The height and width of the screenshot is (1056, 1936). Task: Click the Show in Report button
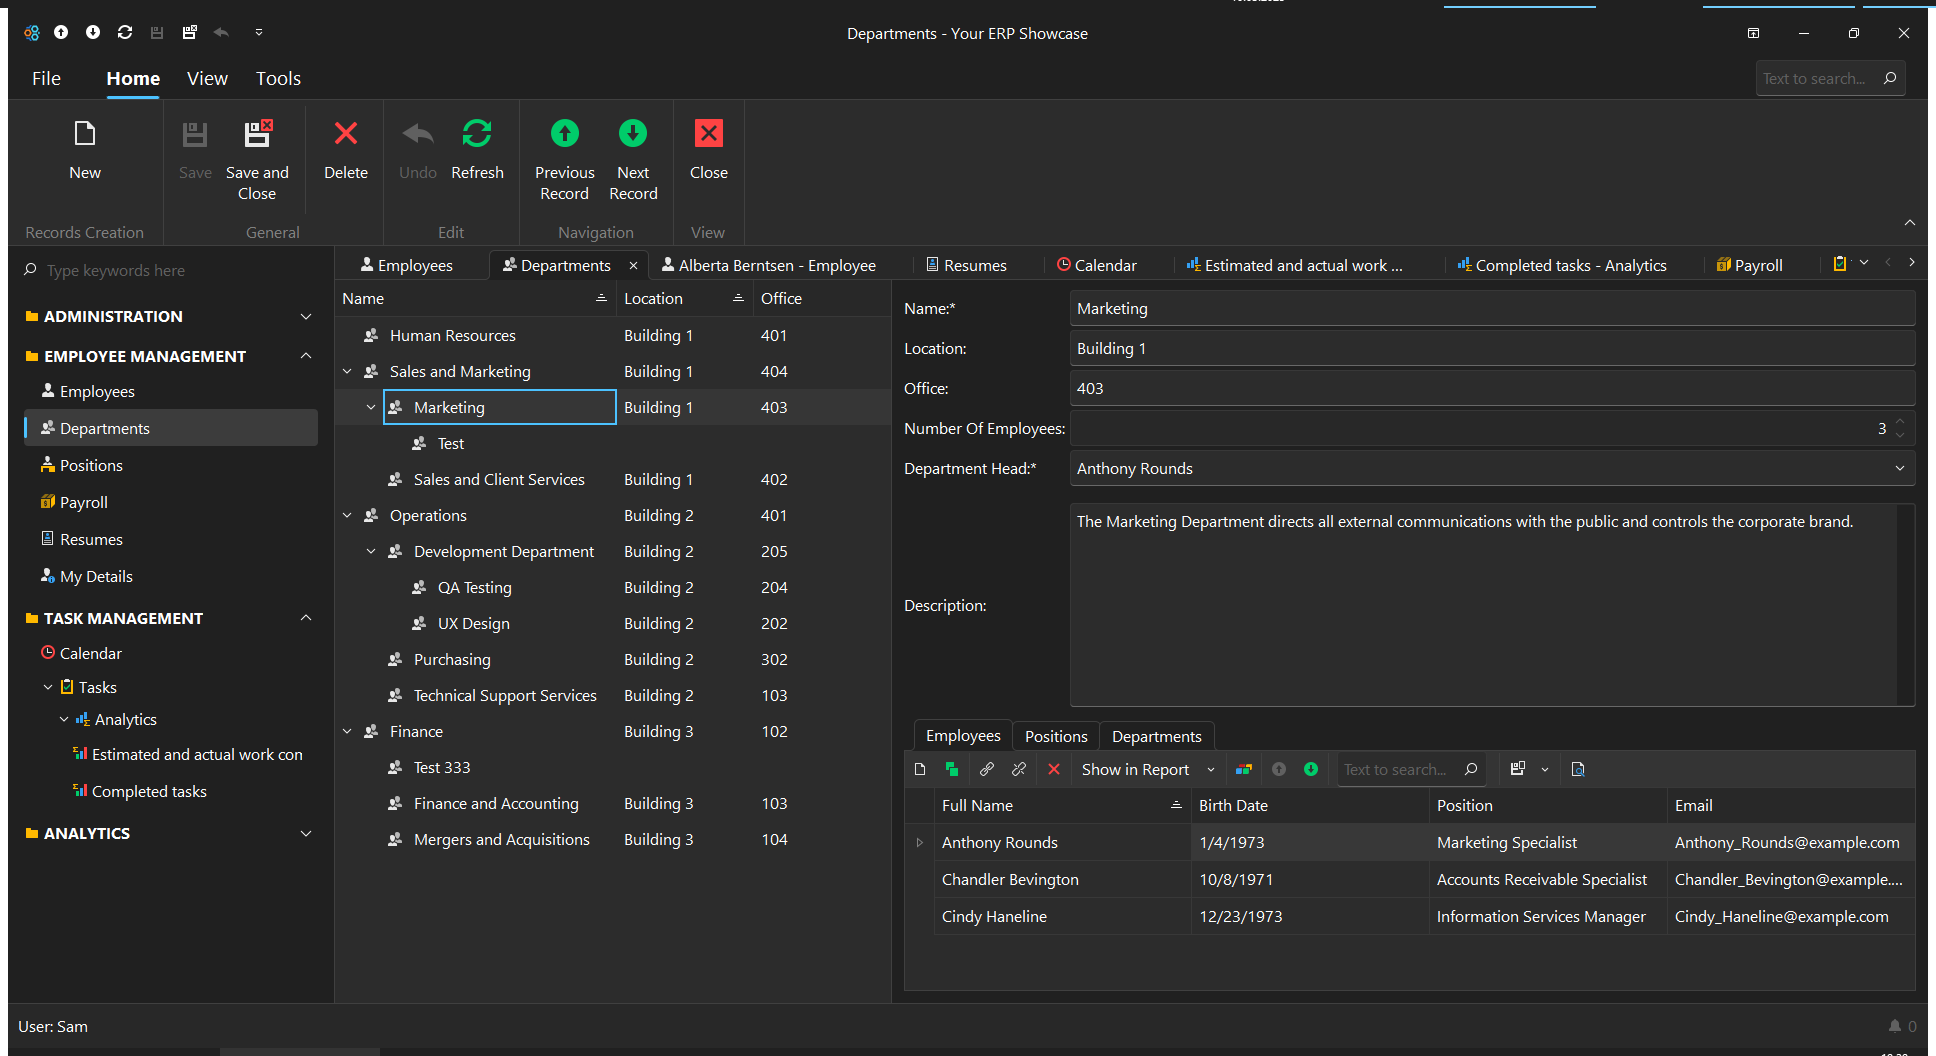coord(1135,769)
